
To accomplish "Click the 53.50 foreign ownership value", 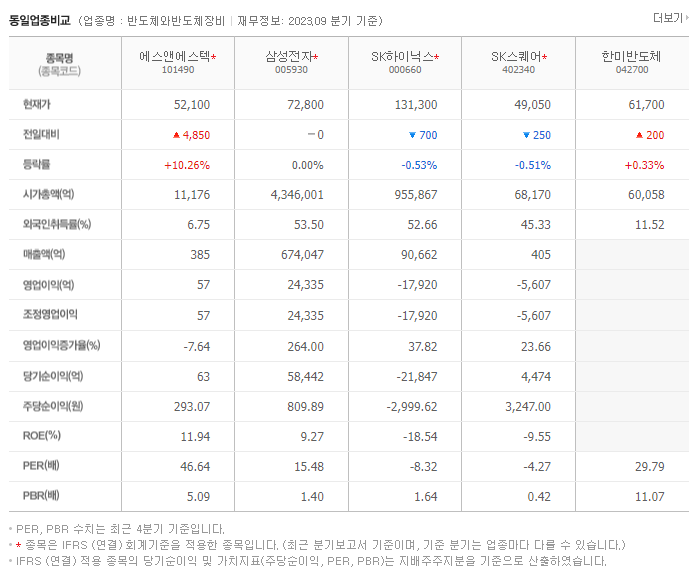I will tap(309, 225).
